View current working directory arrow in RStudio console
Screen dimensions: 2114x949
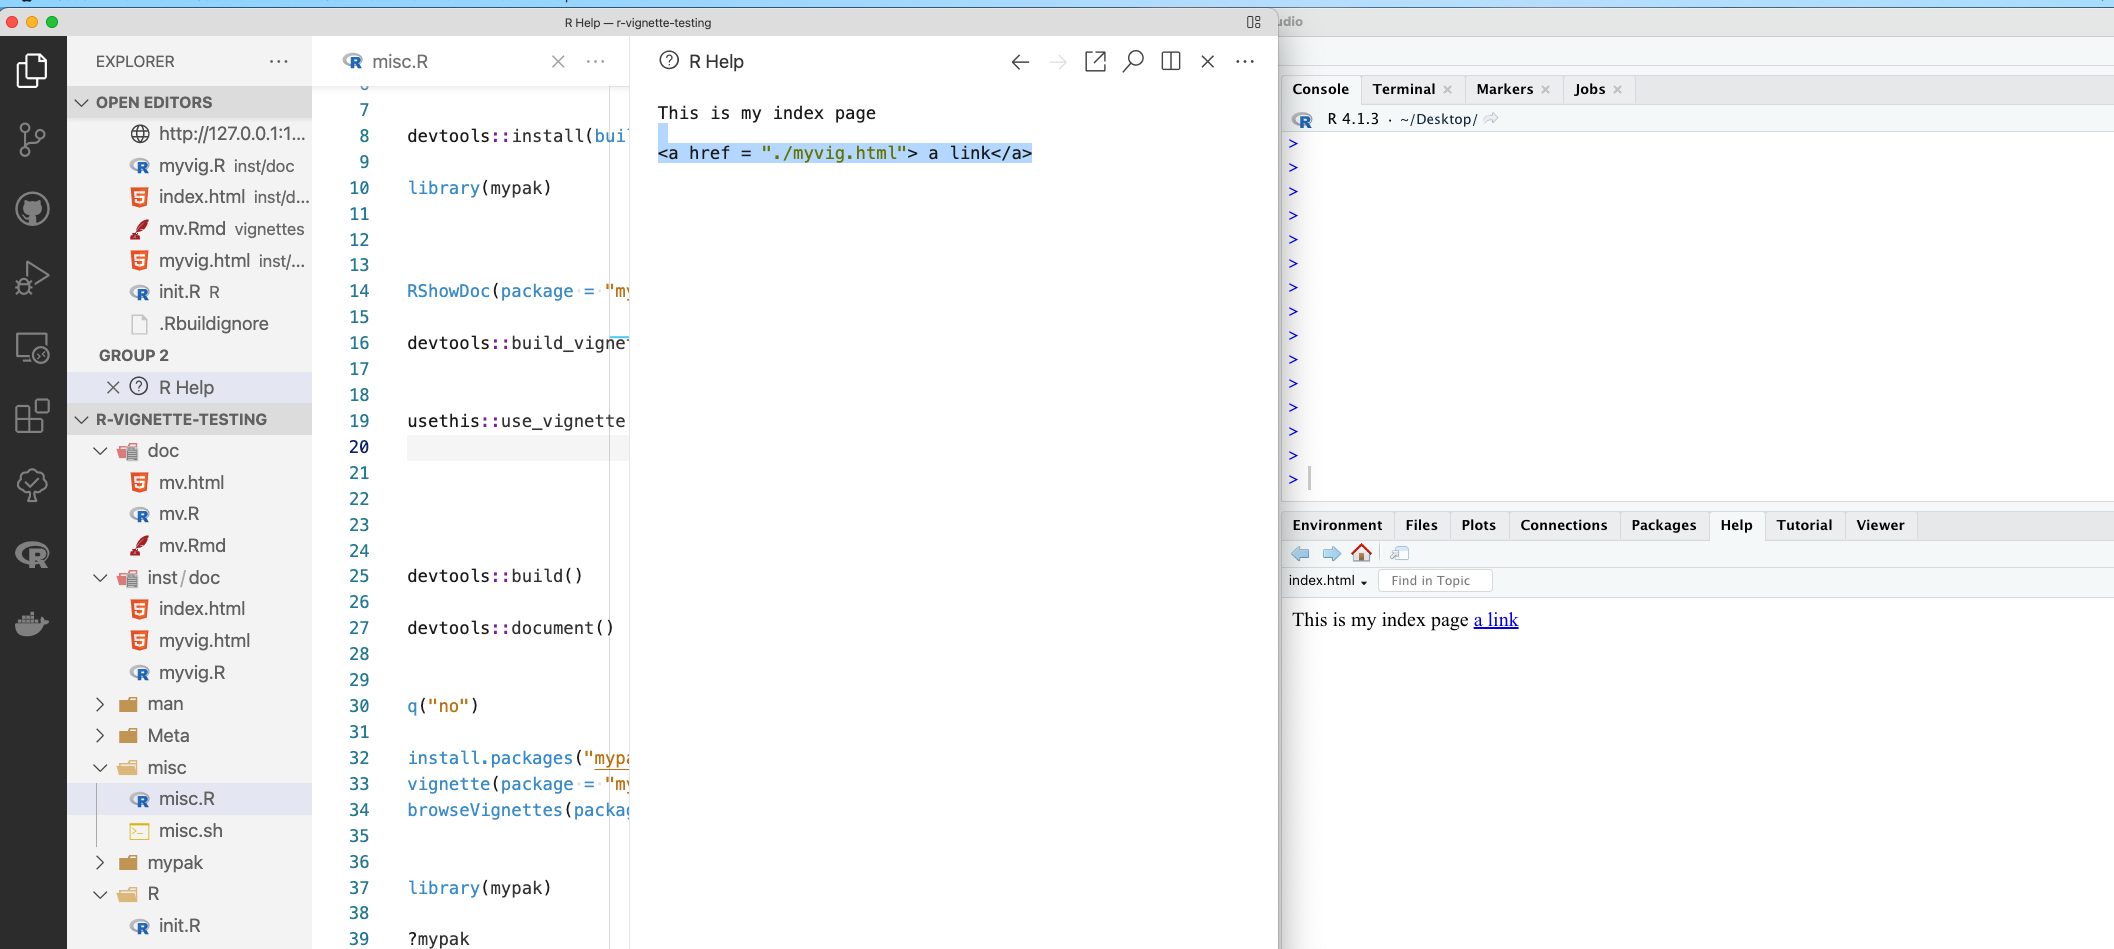coord(1491,118)
